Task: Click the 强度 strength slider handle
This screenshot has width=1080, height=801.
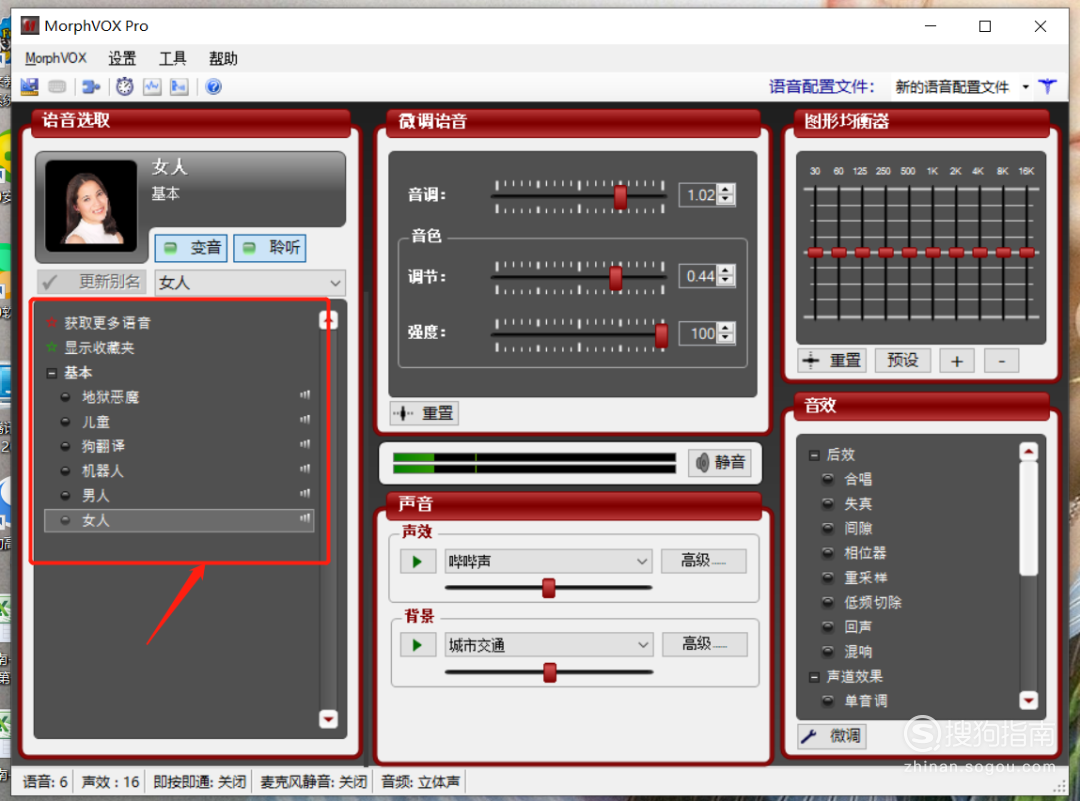Action: [x=661, y=335]
